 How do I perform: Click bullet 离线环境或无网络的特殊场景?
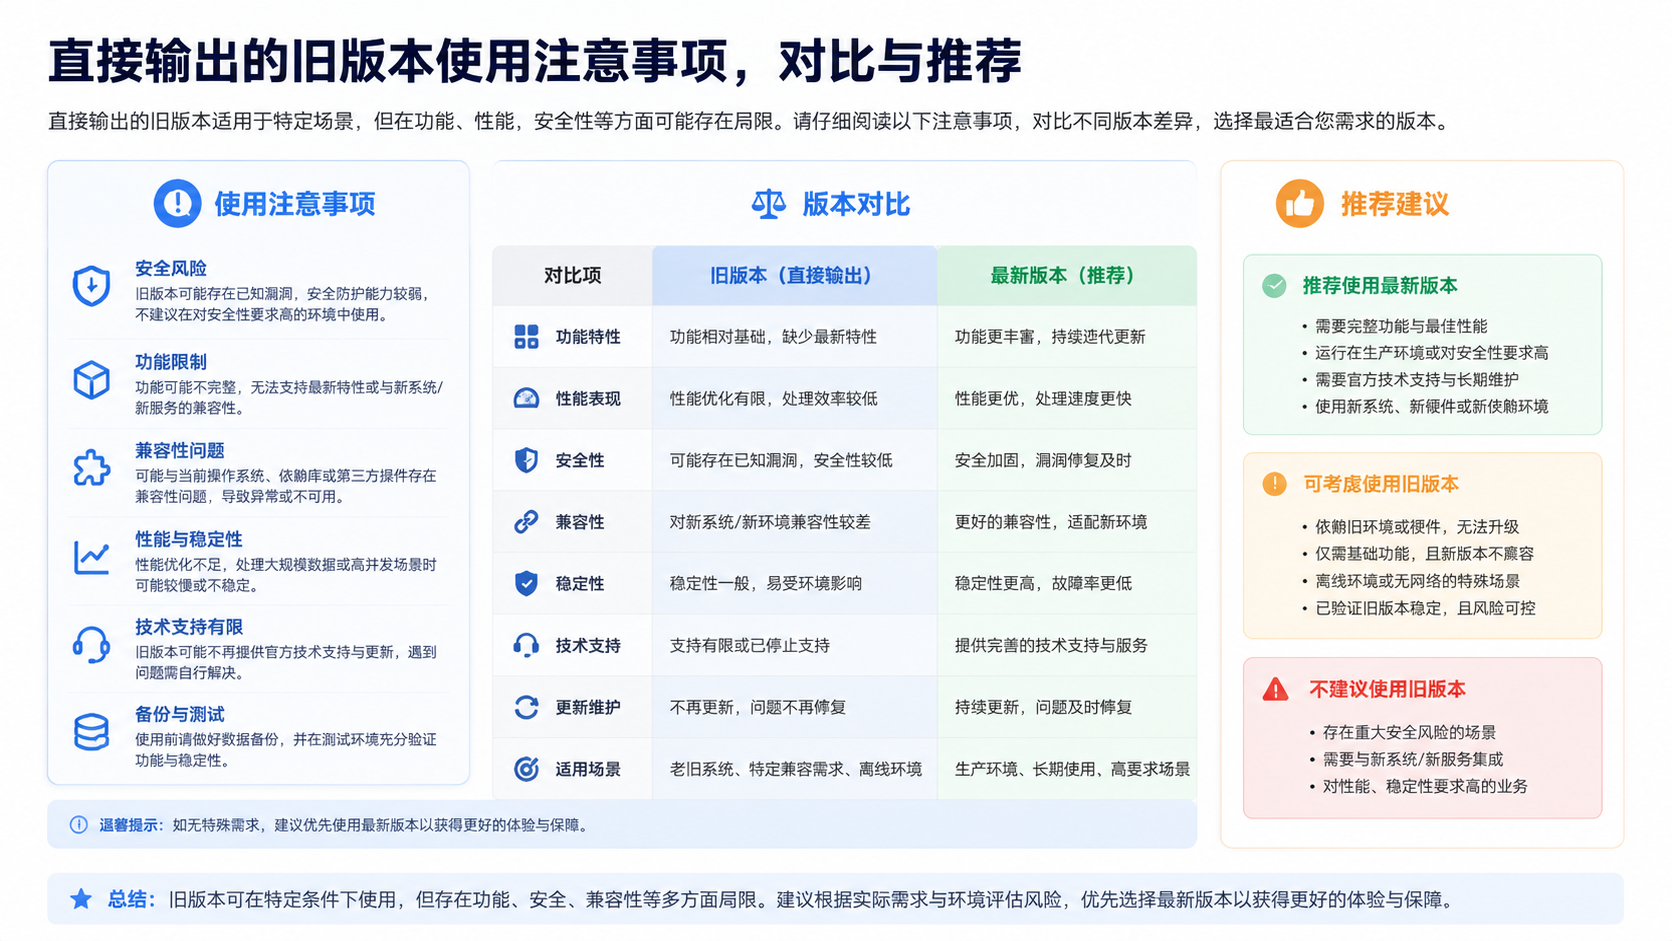point(1417,581)
